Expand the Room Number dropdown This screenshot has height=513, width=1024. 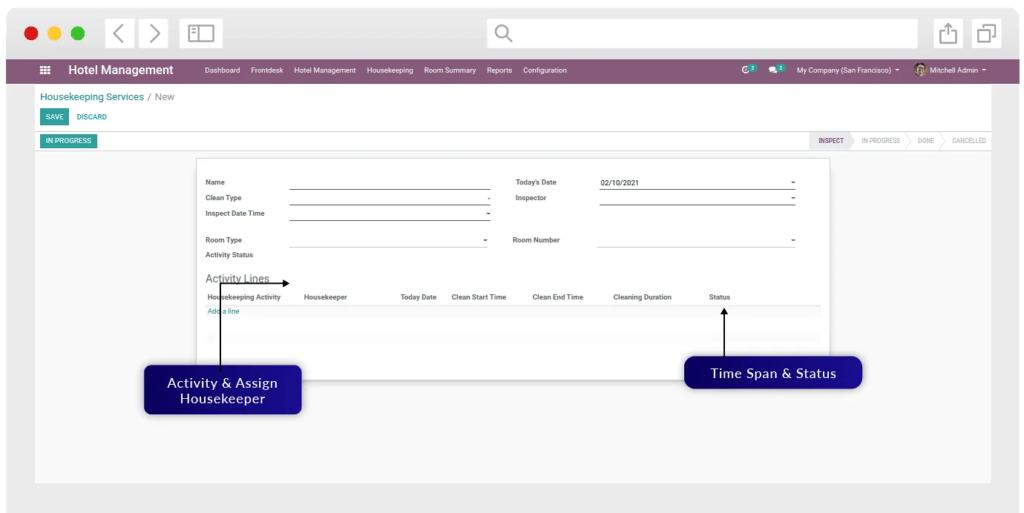tap(793, 241)
